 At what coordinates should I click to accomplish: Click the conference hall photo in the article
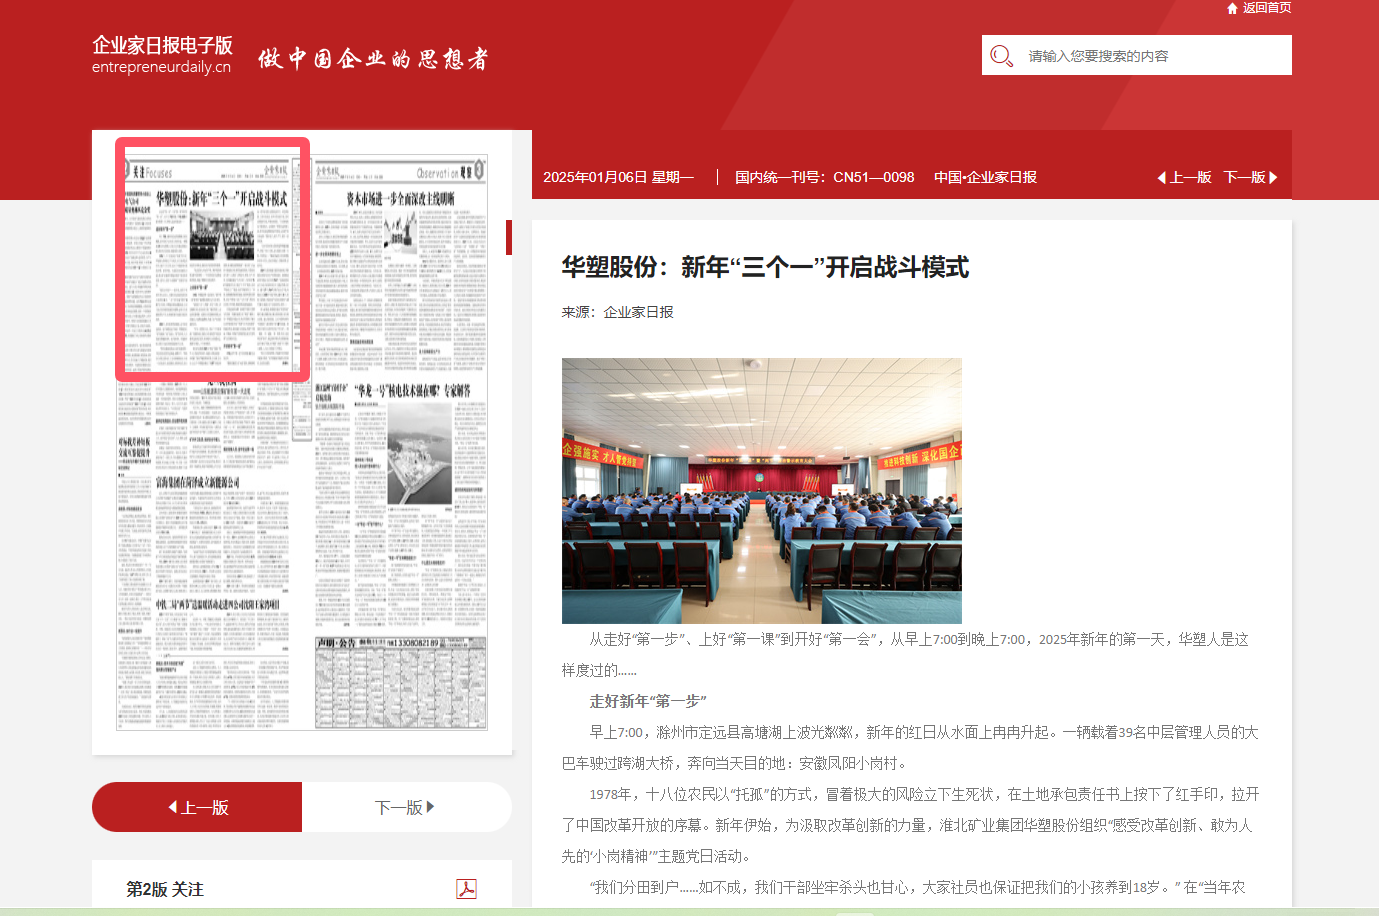[x=761, y=491]
